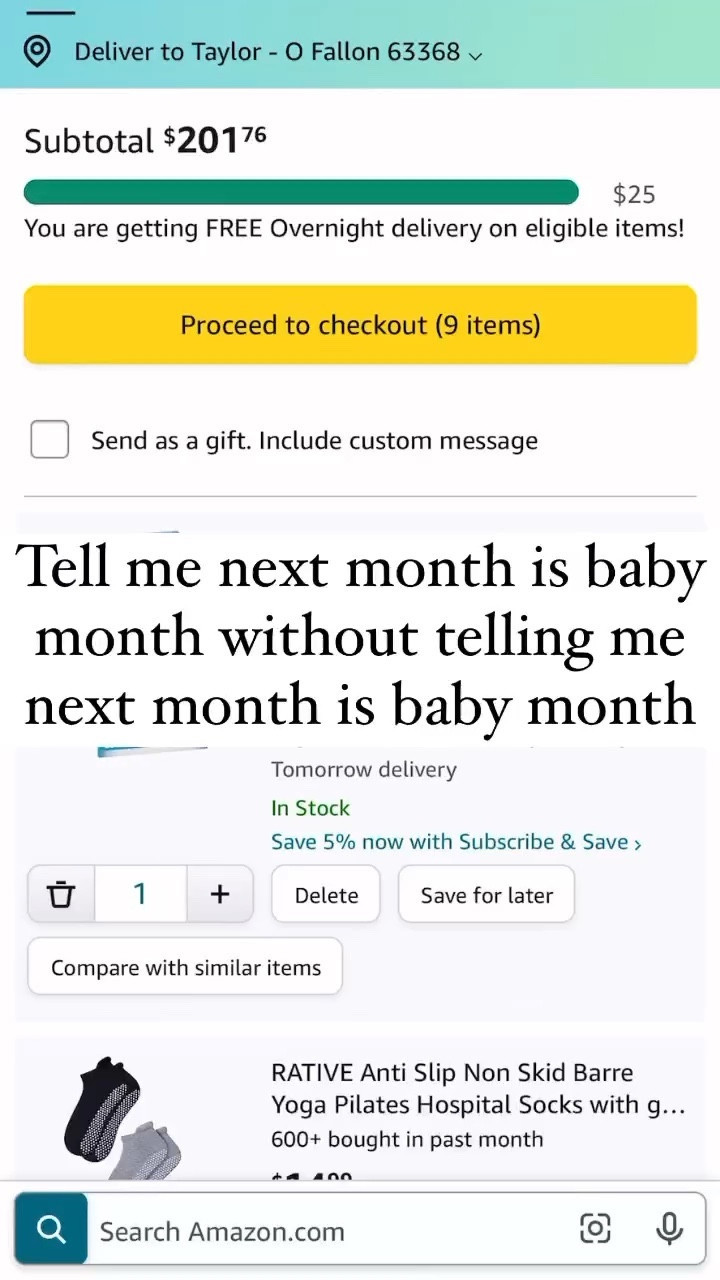
Task: Check the Send as a gift box
Action: (49, 440)
